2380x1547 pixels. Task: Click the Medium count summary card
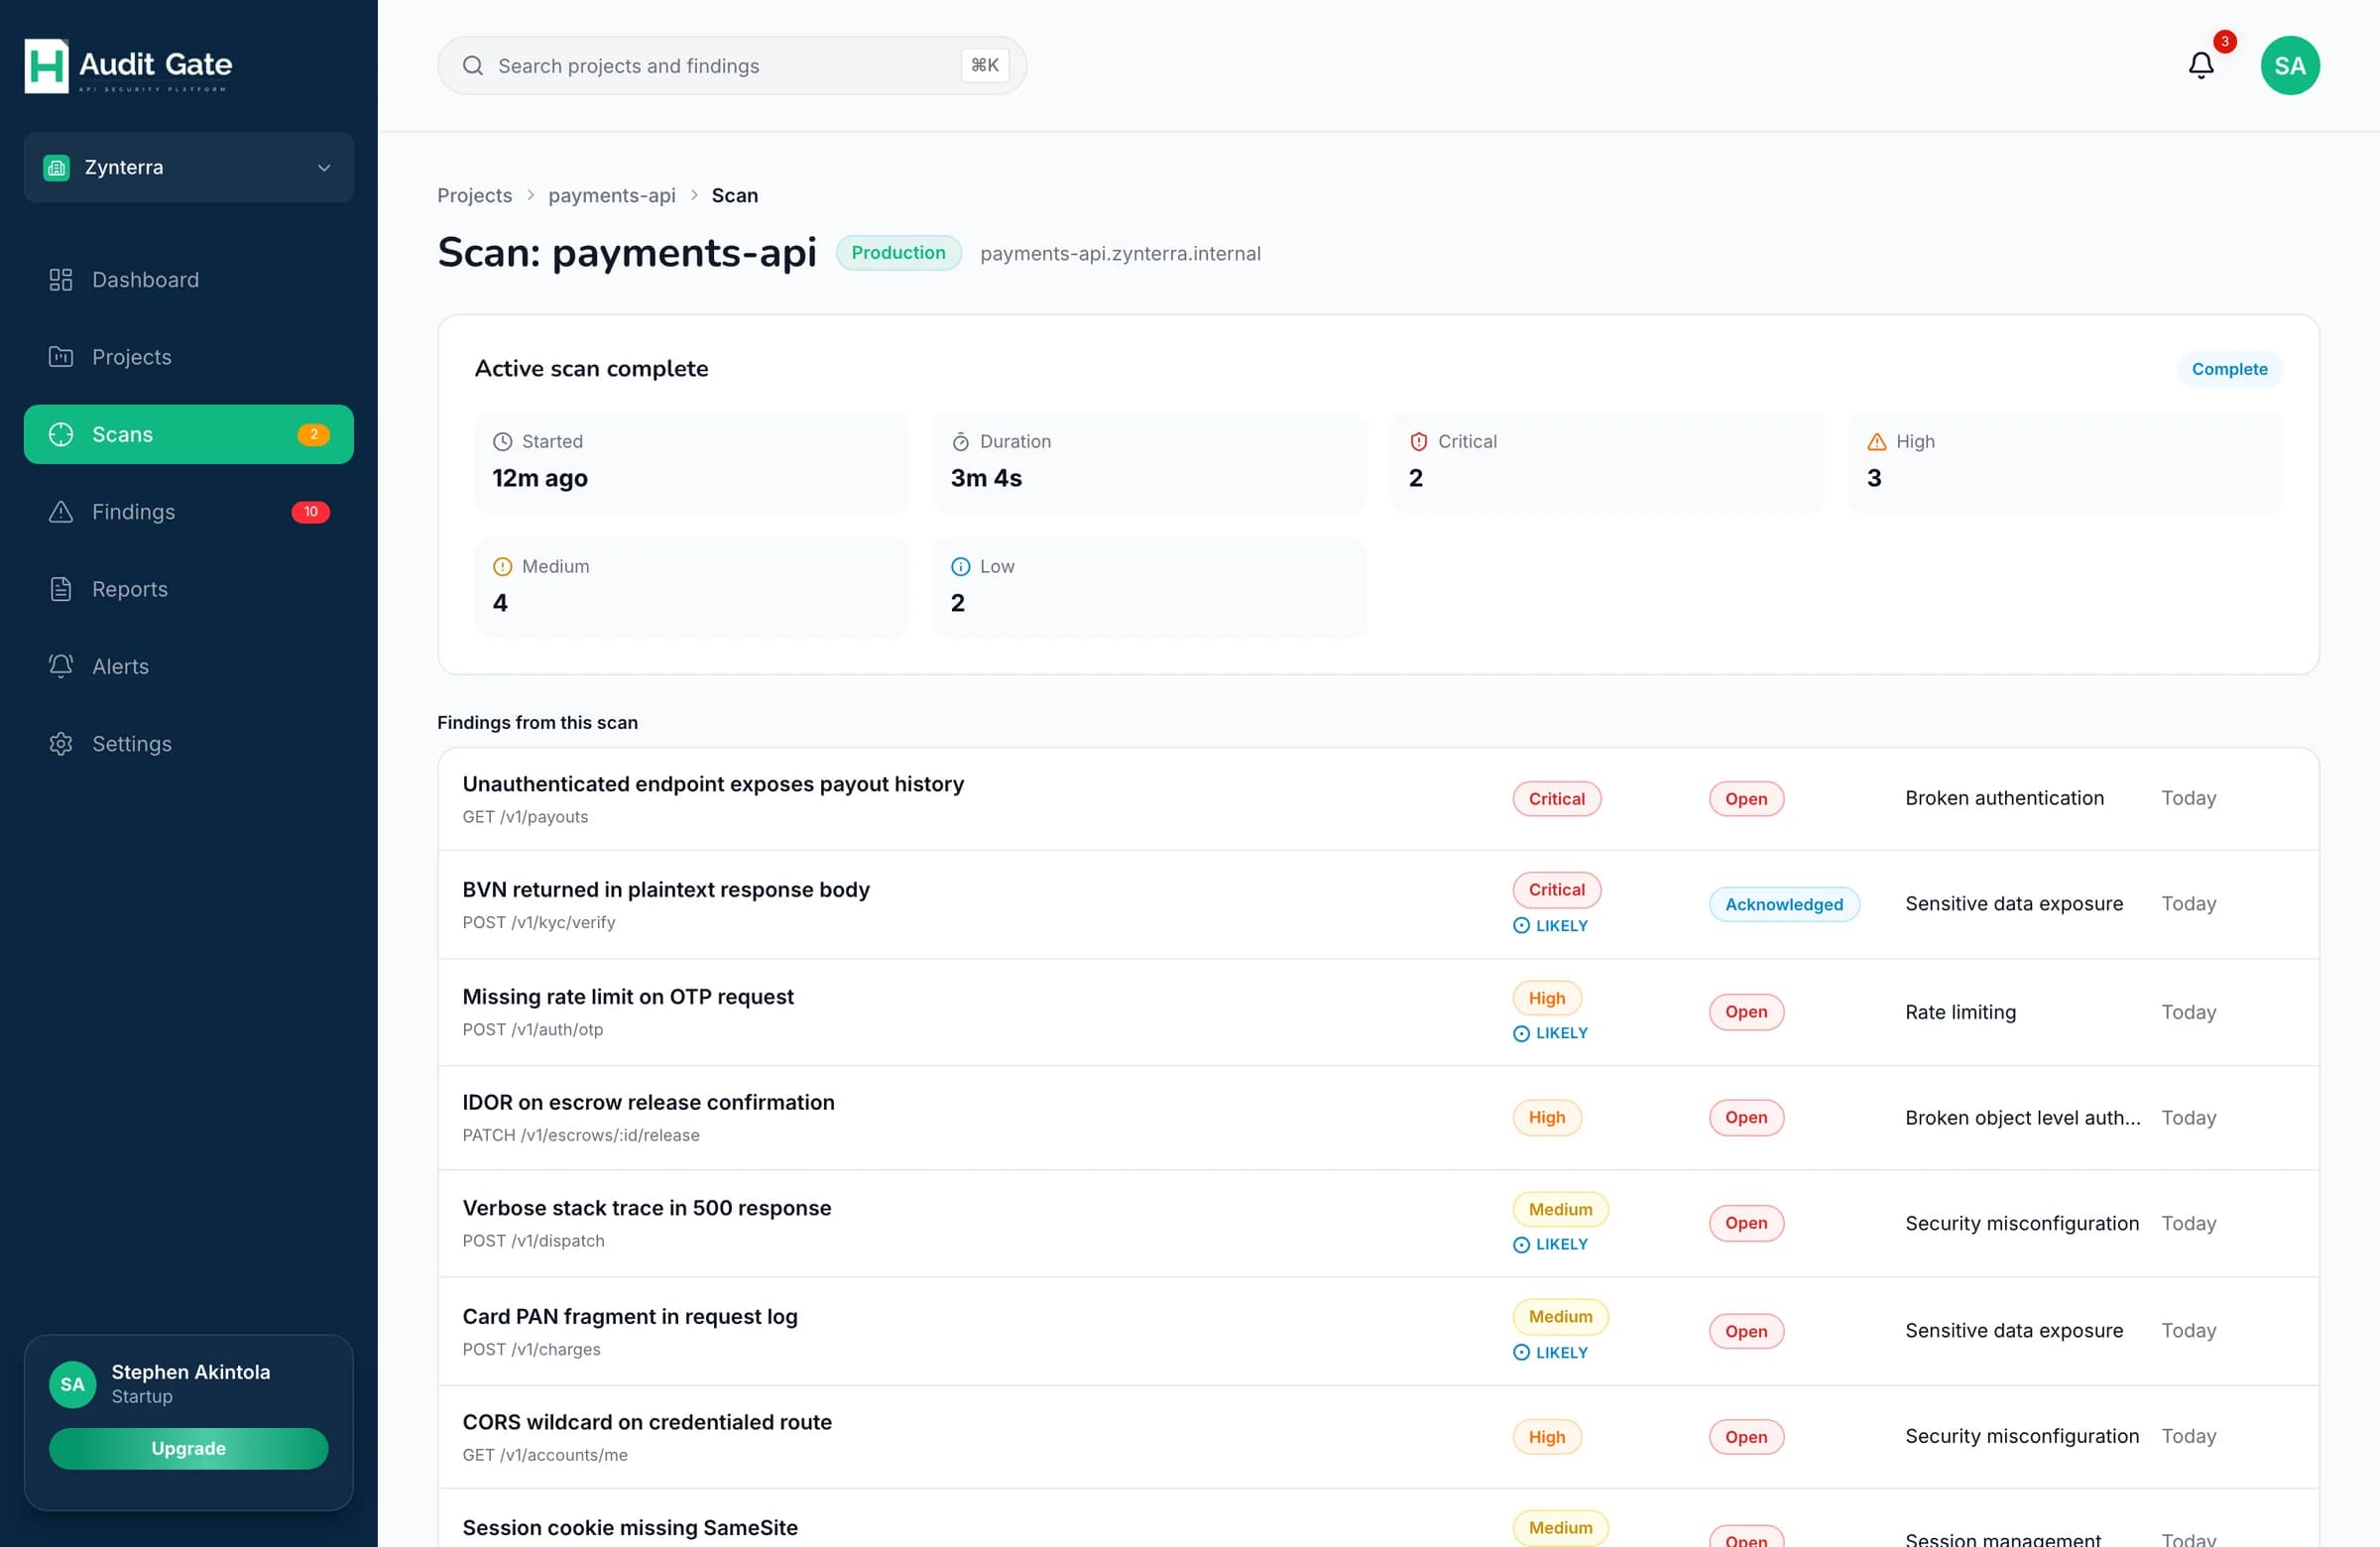(x=691, y=588)
